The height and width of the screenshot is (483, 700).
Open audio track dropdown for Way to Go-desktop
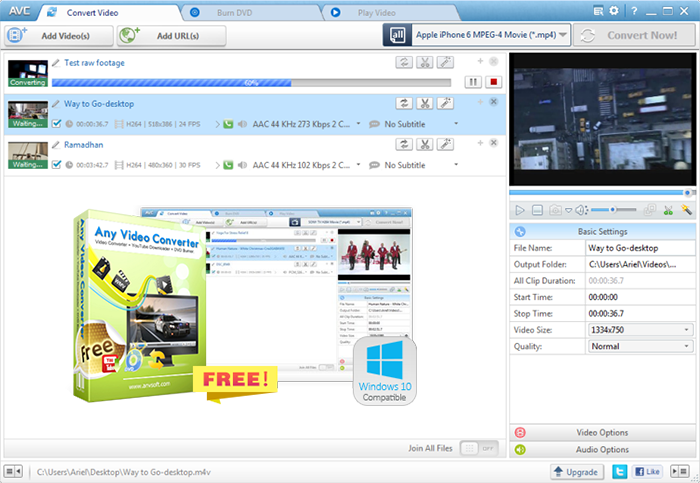pos(358,124)
